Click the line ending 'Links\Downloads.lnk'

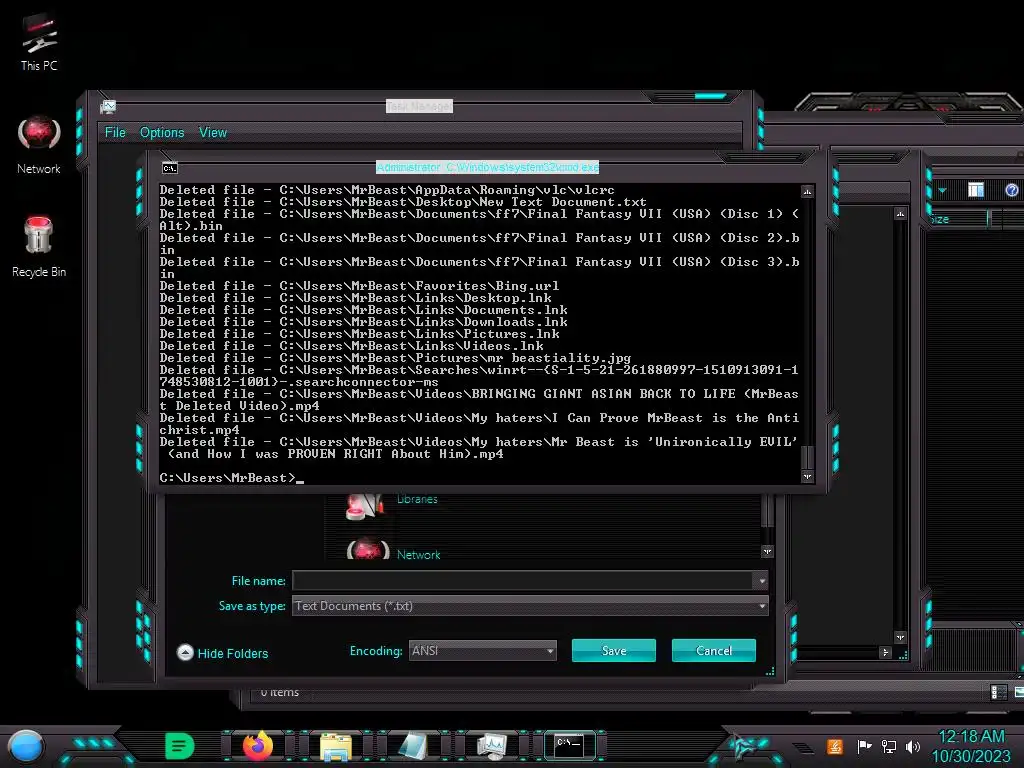click(x=363, y=322)
